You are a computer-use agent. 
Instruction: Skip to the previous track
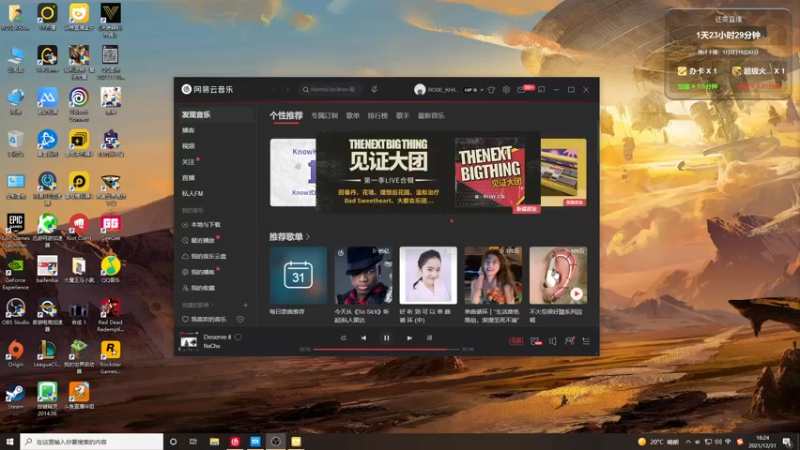tap(363, 338)
